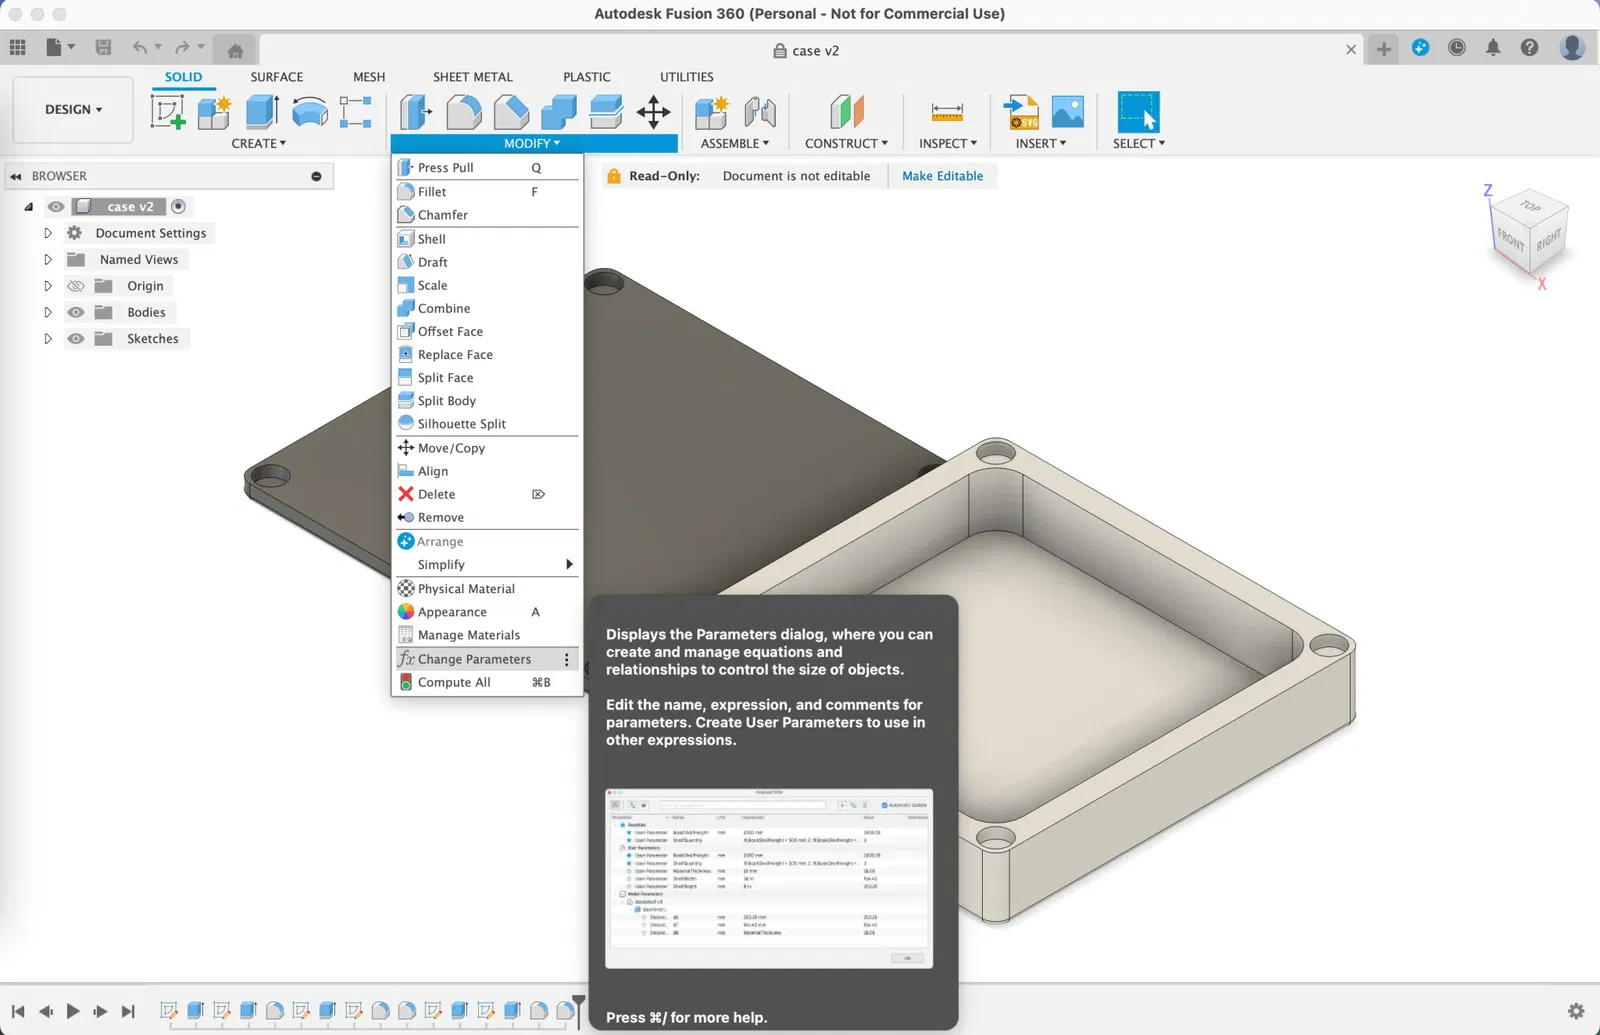Viewport: 1600px width, 1035px height.
Task: Choose Appearance from the Modify menu
Action: pyautogui.click(x=487, y=612)
